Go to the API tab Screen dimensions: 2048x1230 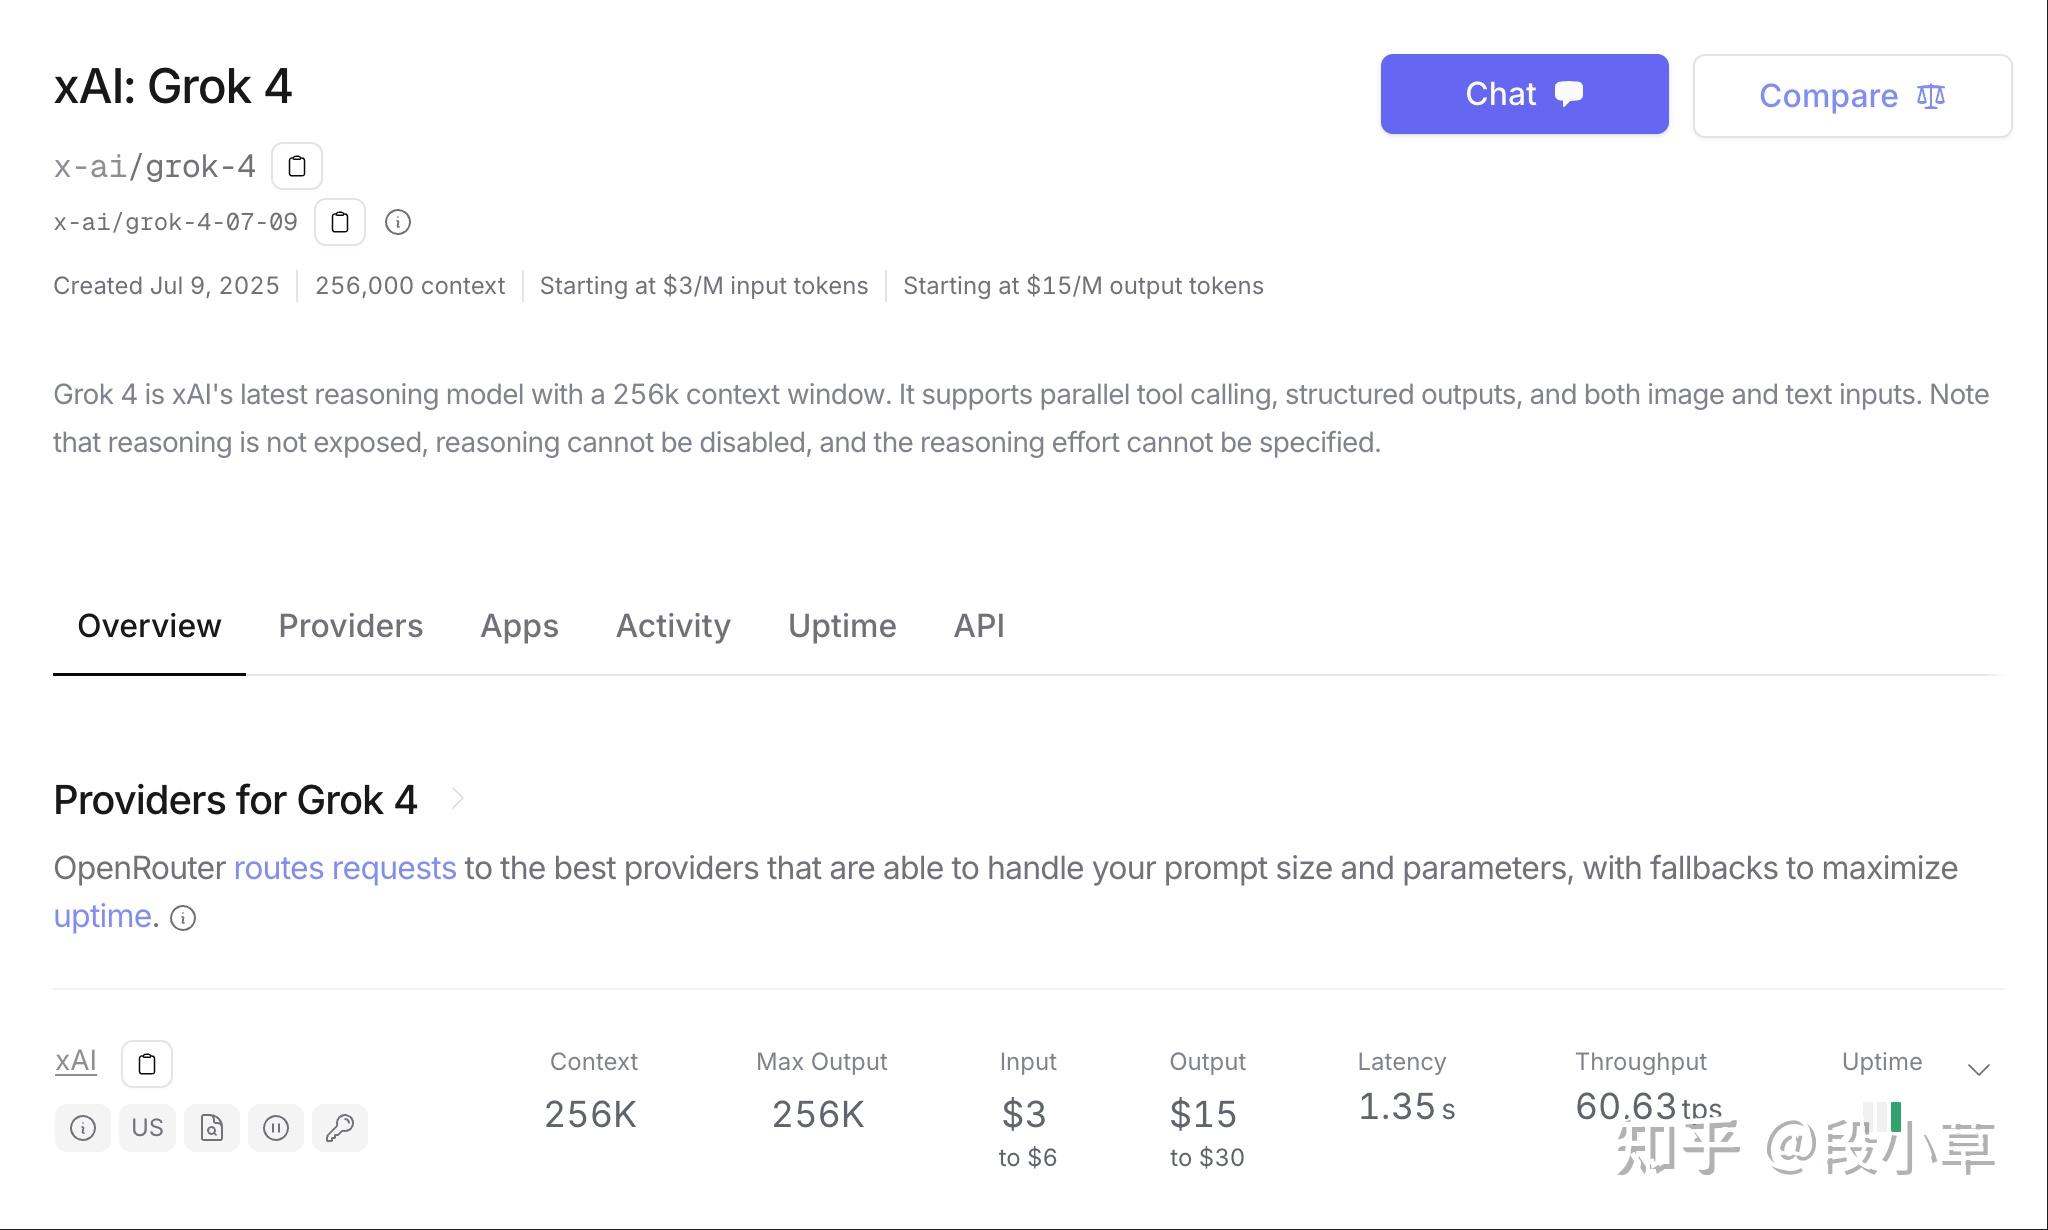978,626
